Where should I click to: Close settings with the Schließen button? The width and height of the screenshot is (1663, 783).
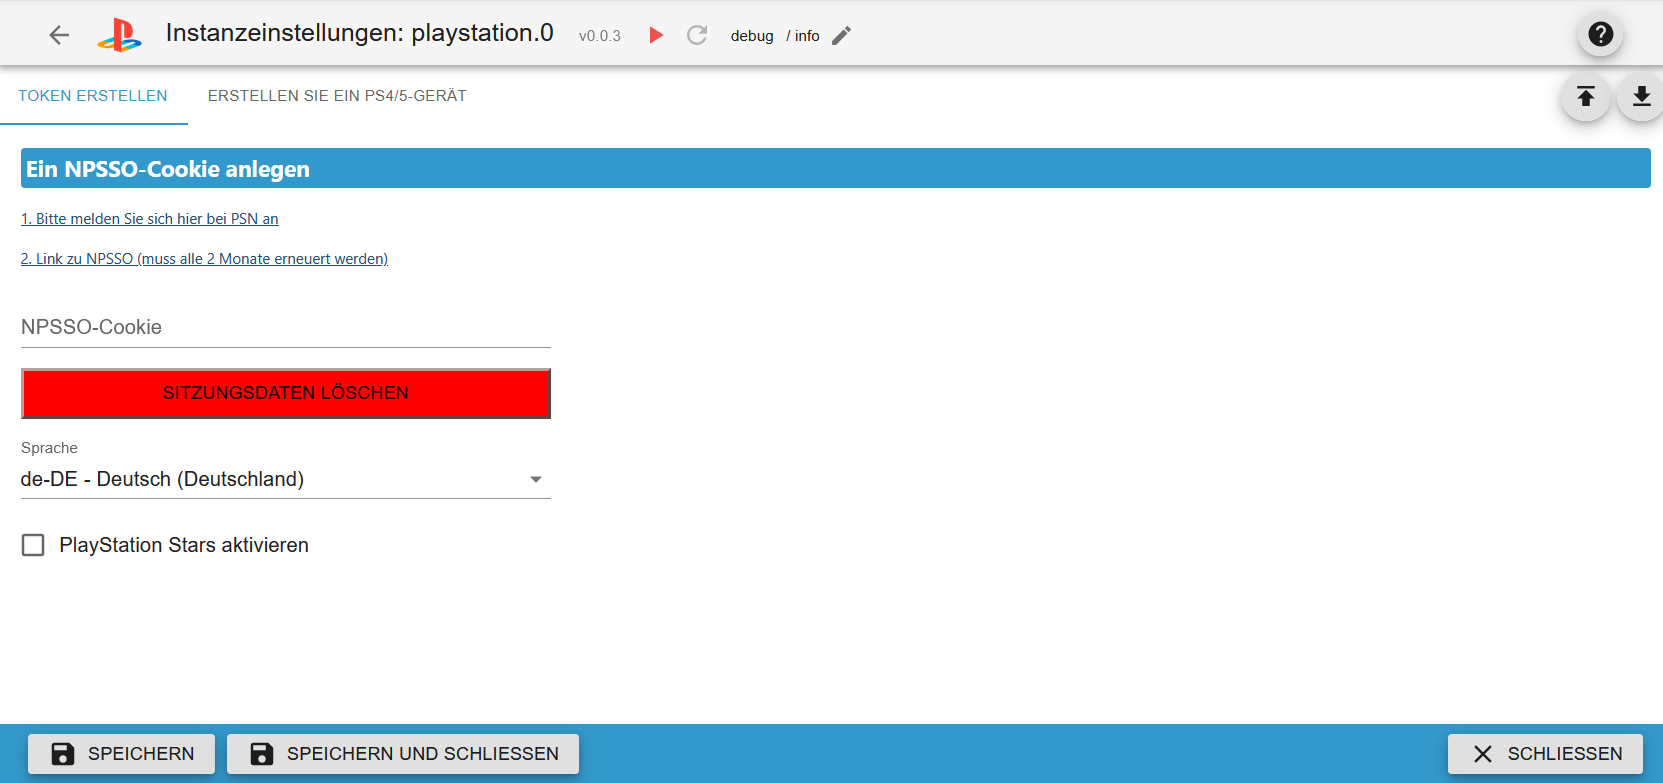point(1545,754)
